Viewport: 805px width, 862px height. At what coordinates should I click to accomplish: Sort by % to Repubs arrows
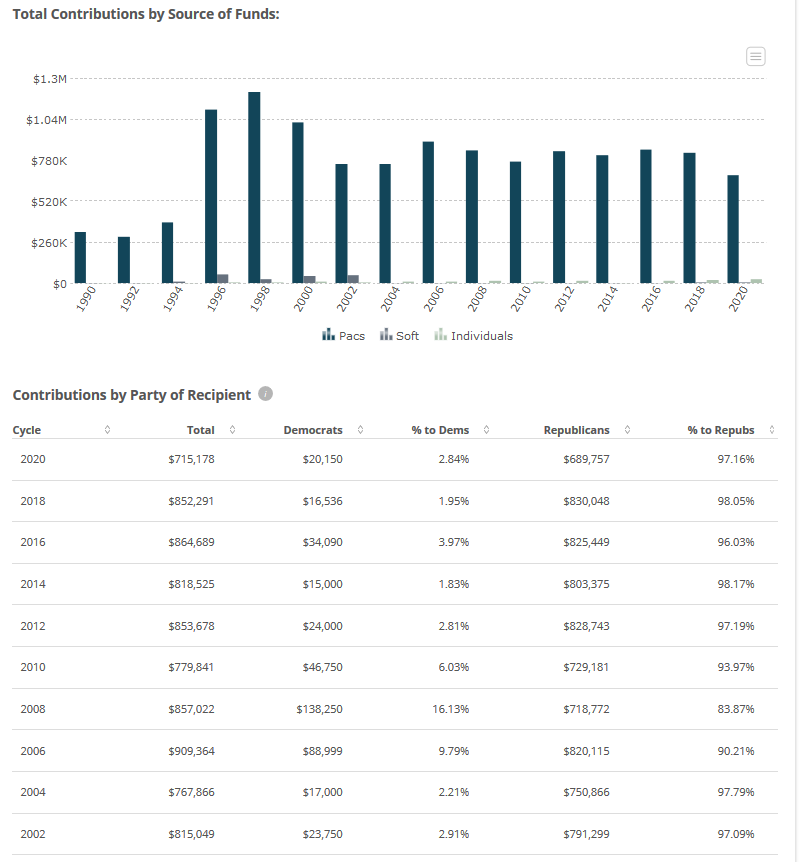click(x=772, y=430)
